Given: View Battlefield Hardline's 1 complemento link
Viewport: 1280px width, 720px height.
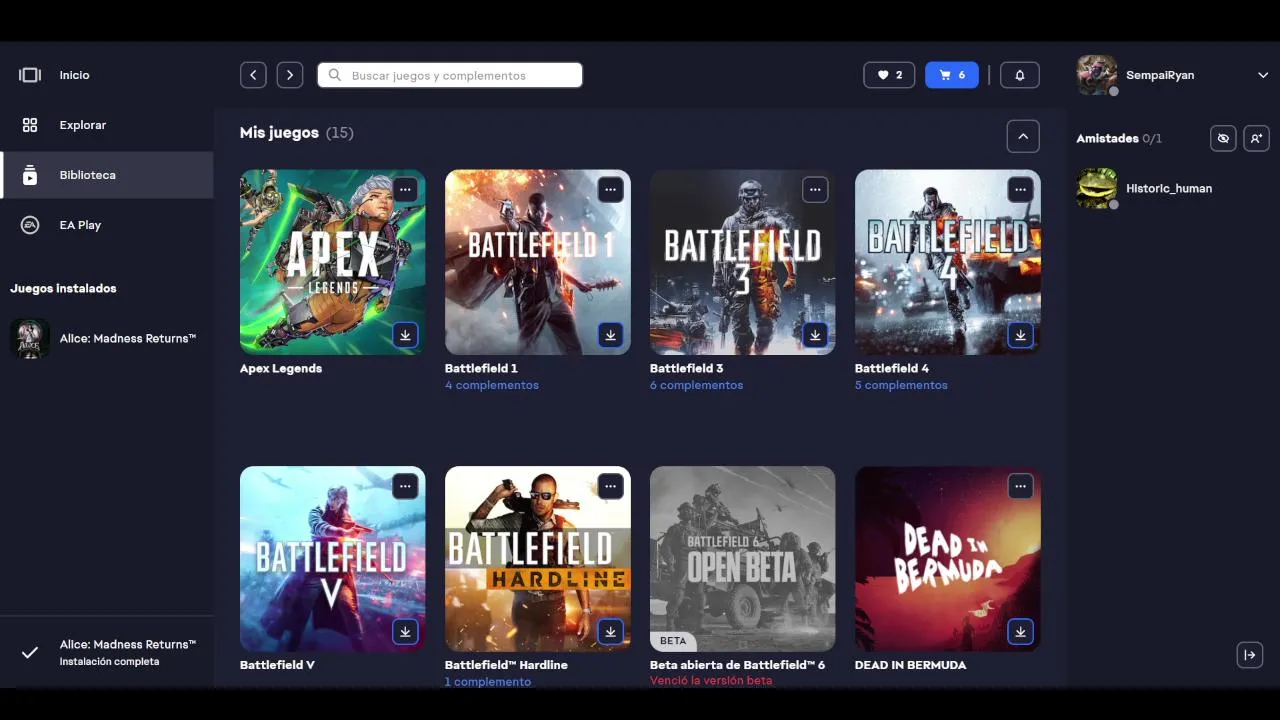Looking at the screenshot, I should pos(488,682).
